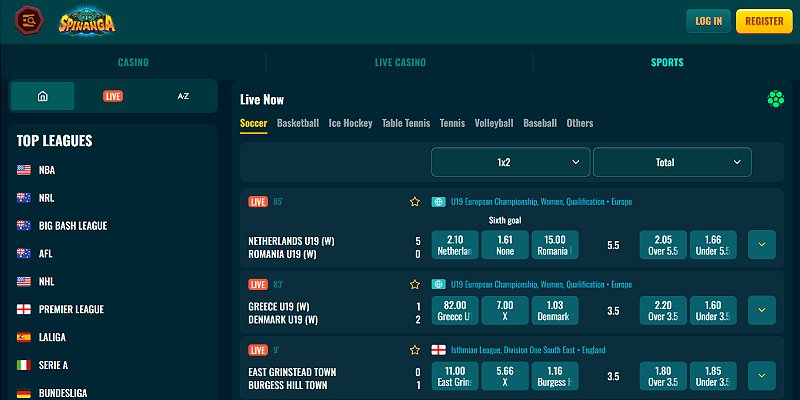Bet 1.16 on Burgess Hill
The image size is (800, 400).
555,376
